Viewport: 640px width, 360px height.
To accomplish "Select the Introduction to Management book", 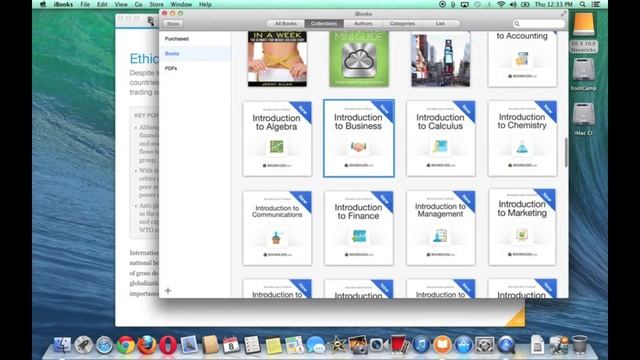I will (441, 228).
